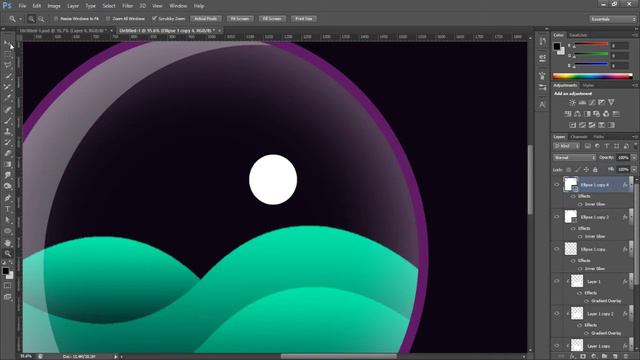Toggle Lock all layer button
640x360 pixels.
[x=595, y=169]
